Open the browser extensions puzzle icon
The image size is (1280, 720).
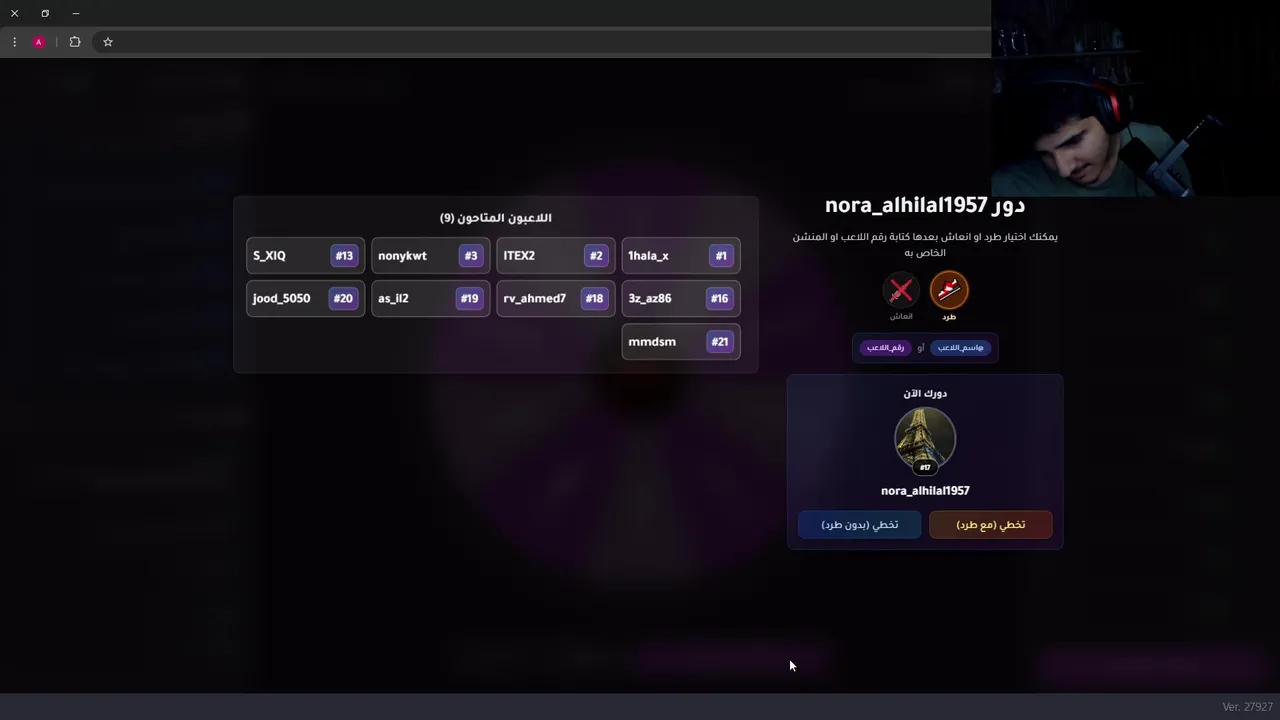tap(75, 42)
